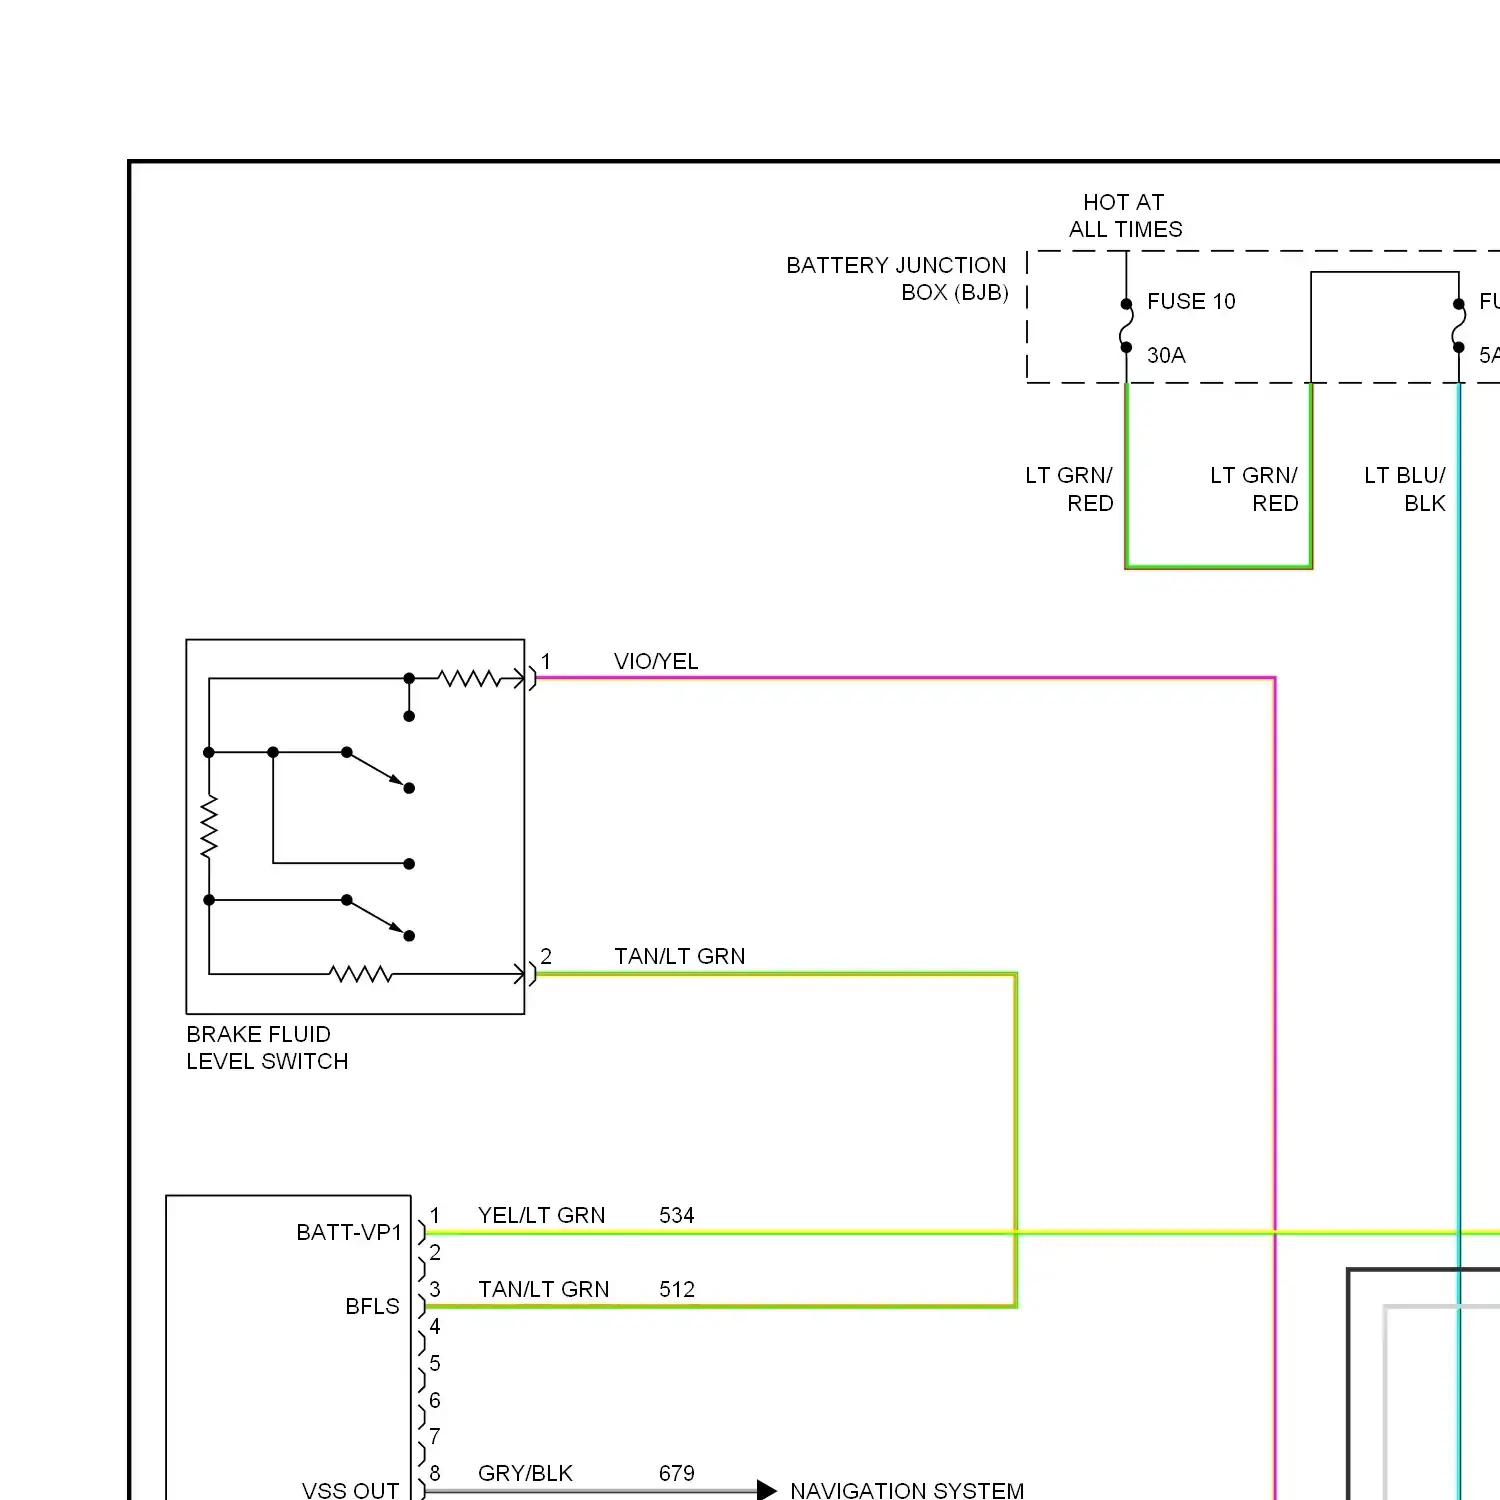This screenshot has height=1500, width=1500.
Task: Click circuit number '512'
Action: point(677,1289)
